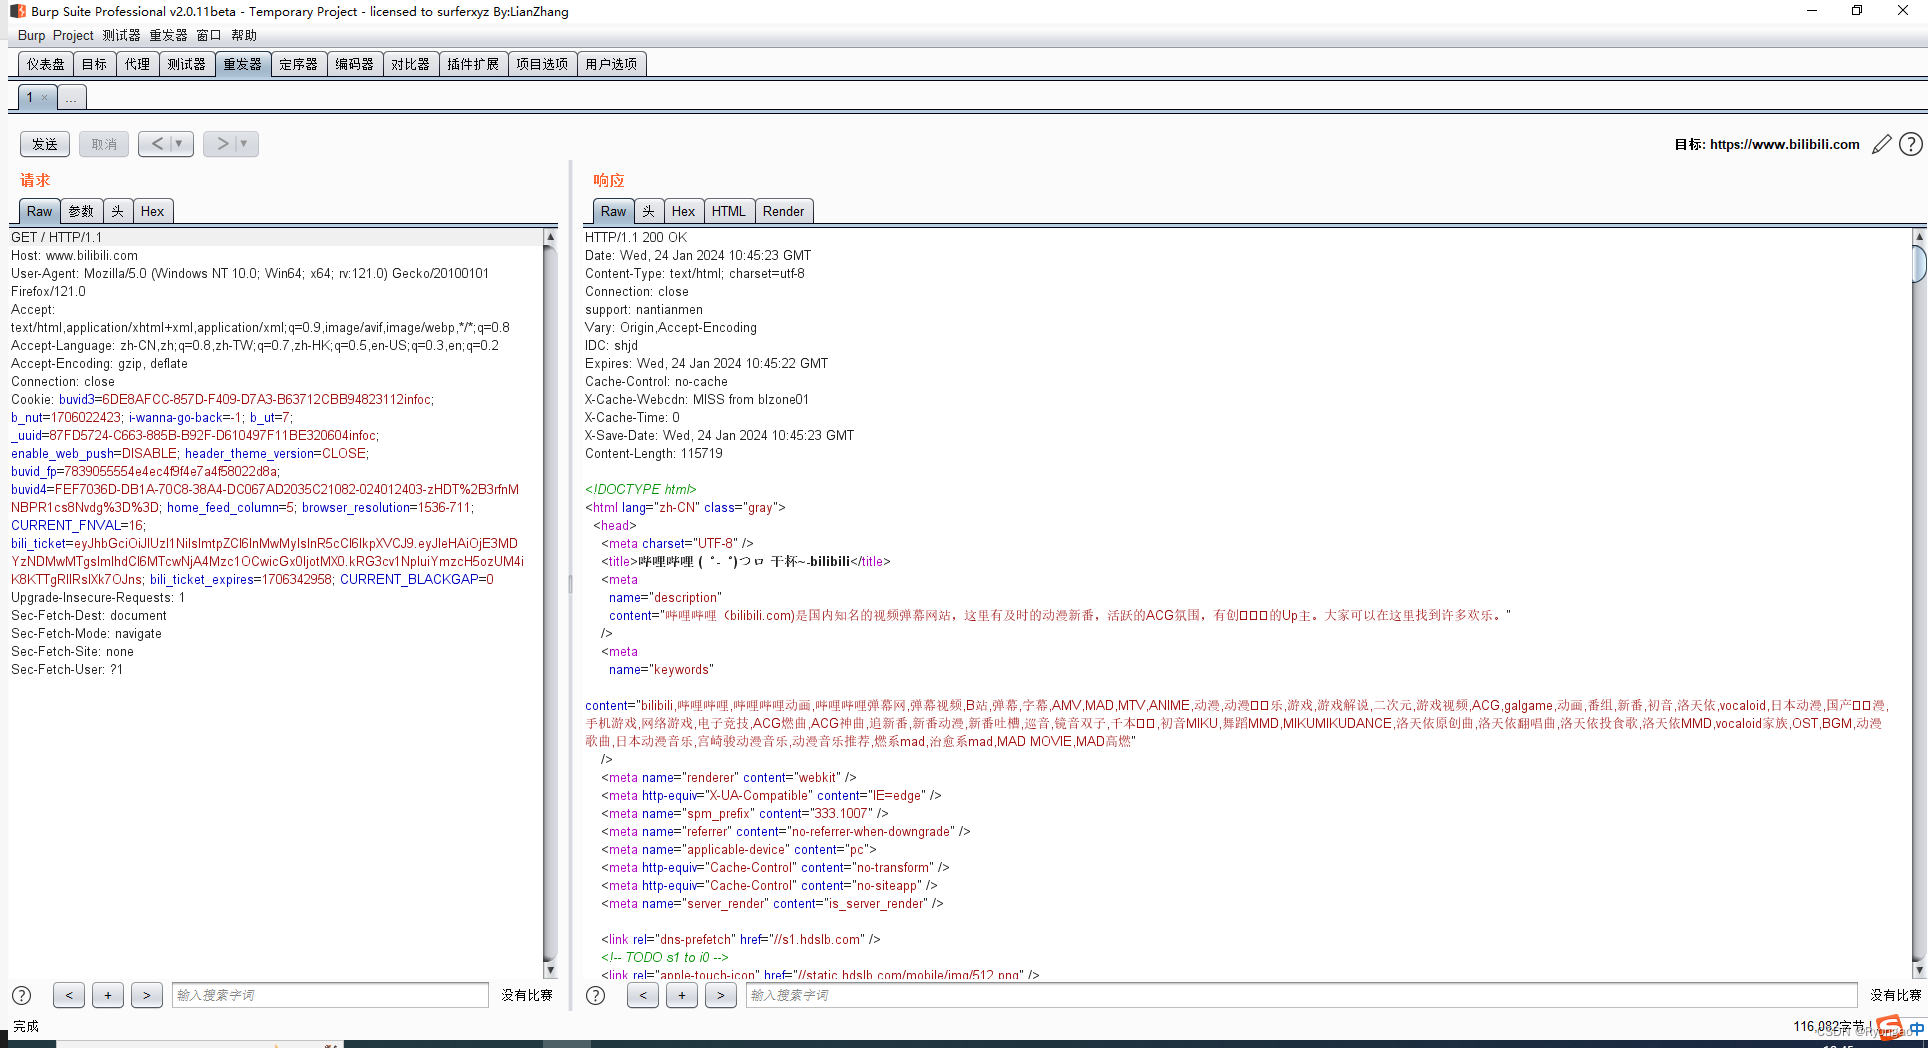Select the response Render tab
This screenshot has height=1048, width=1928.
(x=784, y=211)
